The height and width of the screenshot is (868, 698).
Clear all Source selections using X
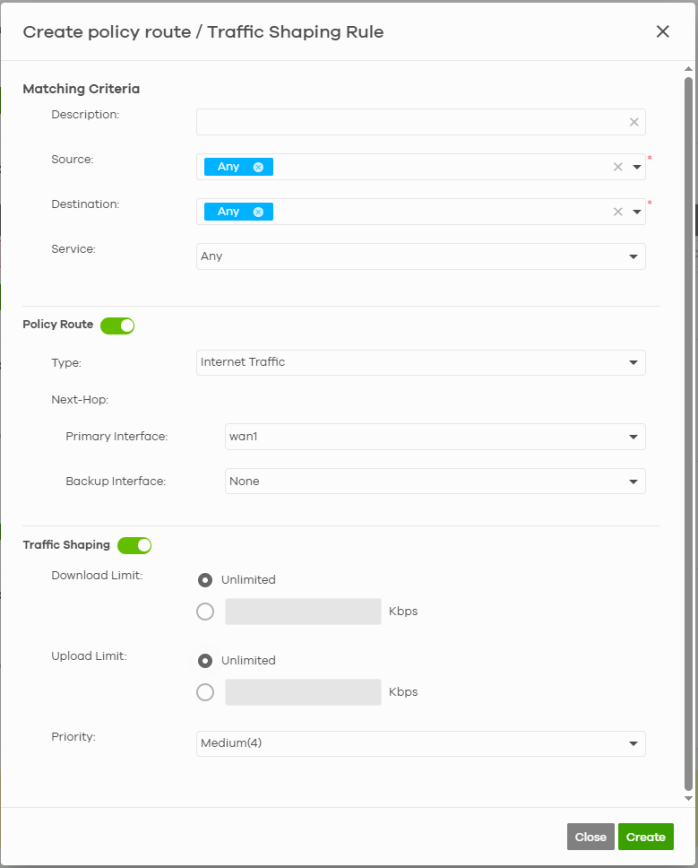[618, 167]
